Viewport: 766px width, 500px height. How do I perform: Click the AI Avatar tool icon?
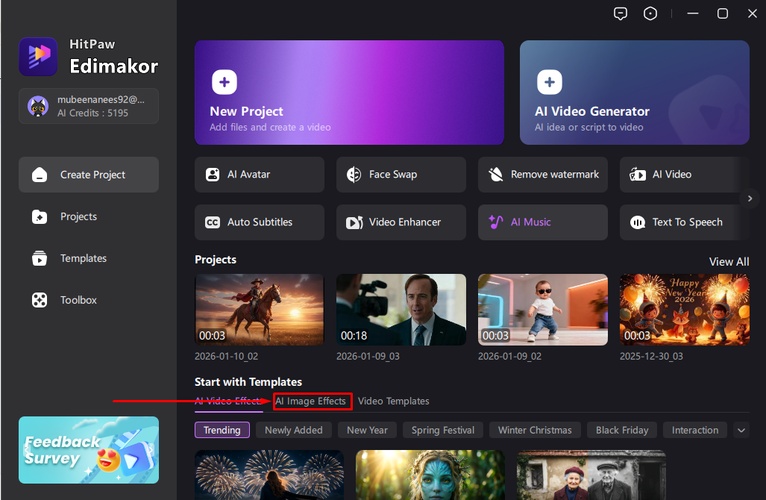212,174
